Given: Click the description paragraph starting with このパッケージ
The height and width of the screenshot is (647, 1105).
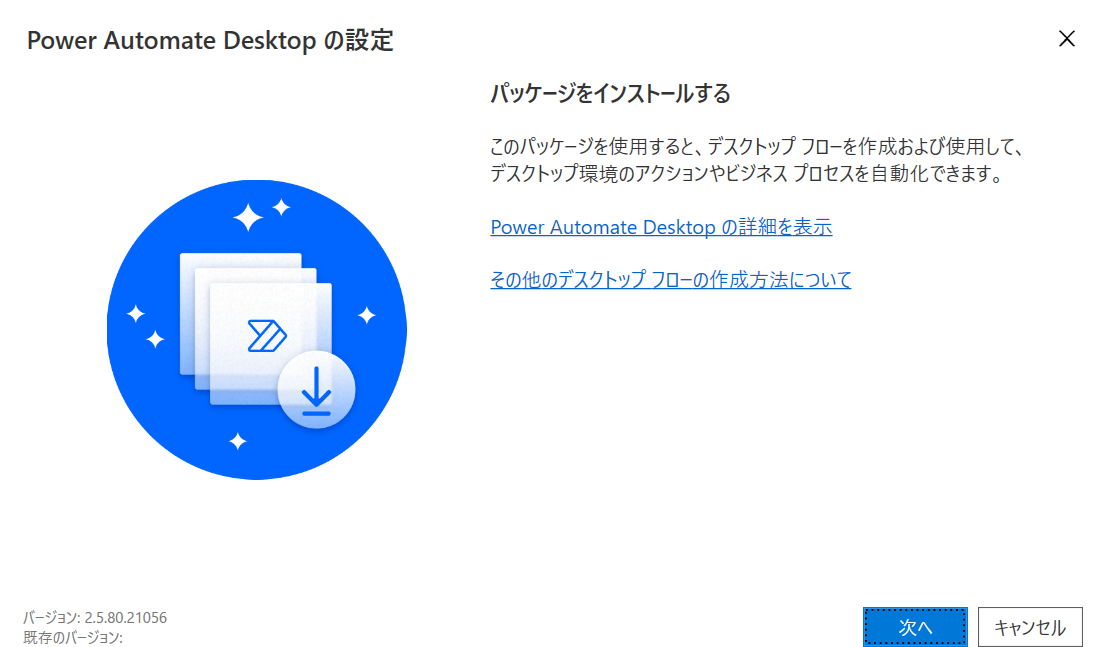Looking at the screenshot, I should (756, 160).
